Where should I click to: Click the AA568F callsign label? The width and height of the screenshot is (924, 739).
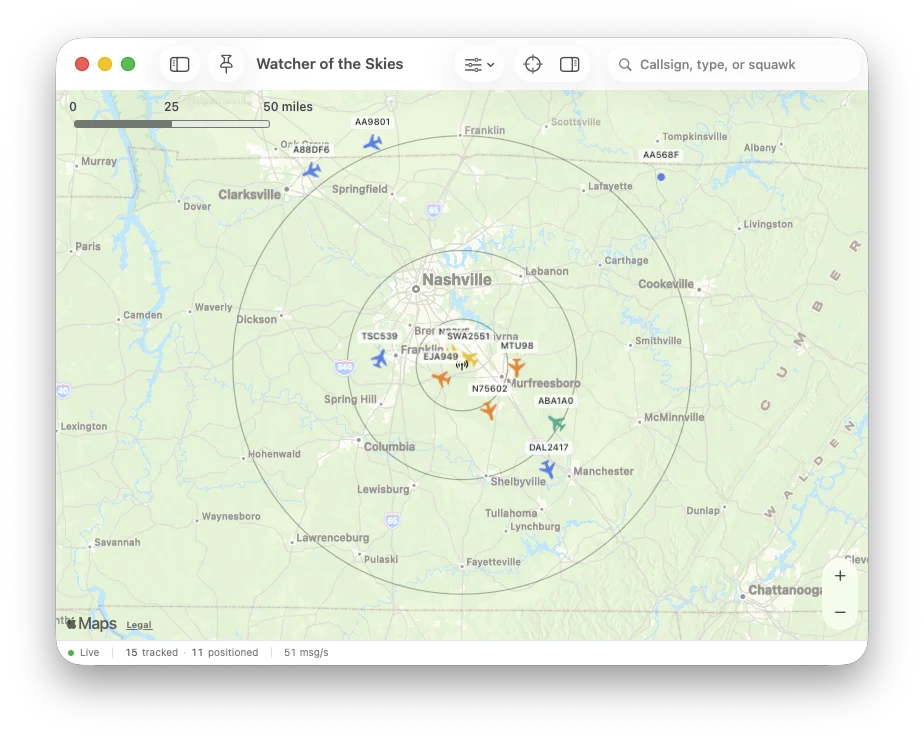point(661,155)
